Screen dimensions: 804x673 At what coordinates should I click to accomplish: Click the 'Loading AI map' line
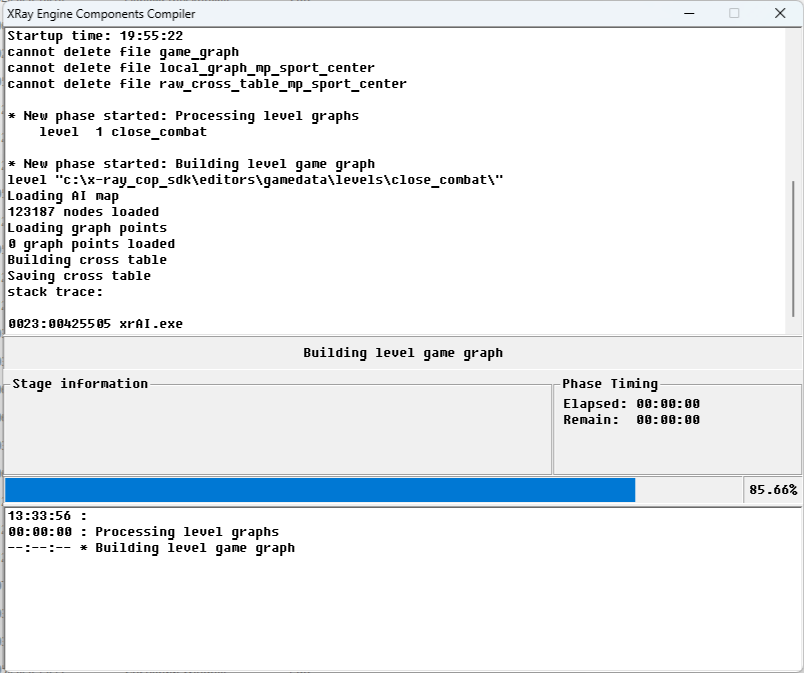point(63,196)
